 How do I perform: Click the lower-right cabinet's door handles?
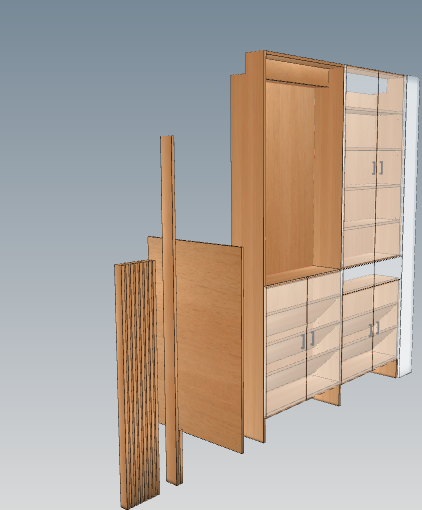pyautogui.click(x=375, y=329)
